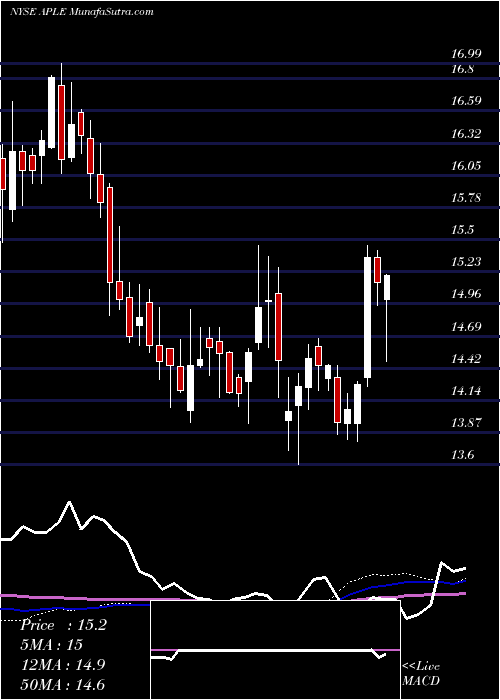Click the 14.14 price axis label
500x700 pixels.
pyautogui.click(x=466, y=391)
